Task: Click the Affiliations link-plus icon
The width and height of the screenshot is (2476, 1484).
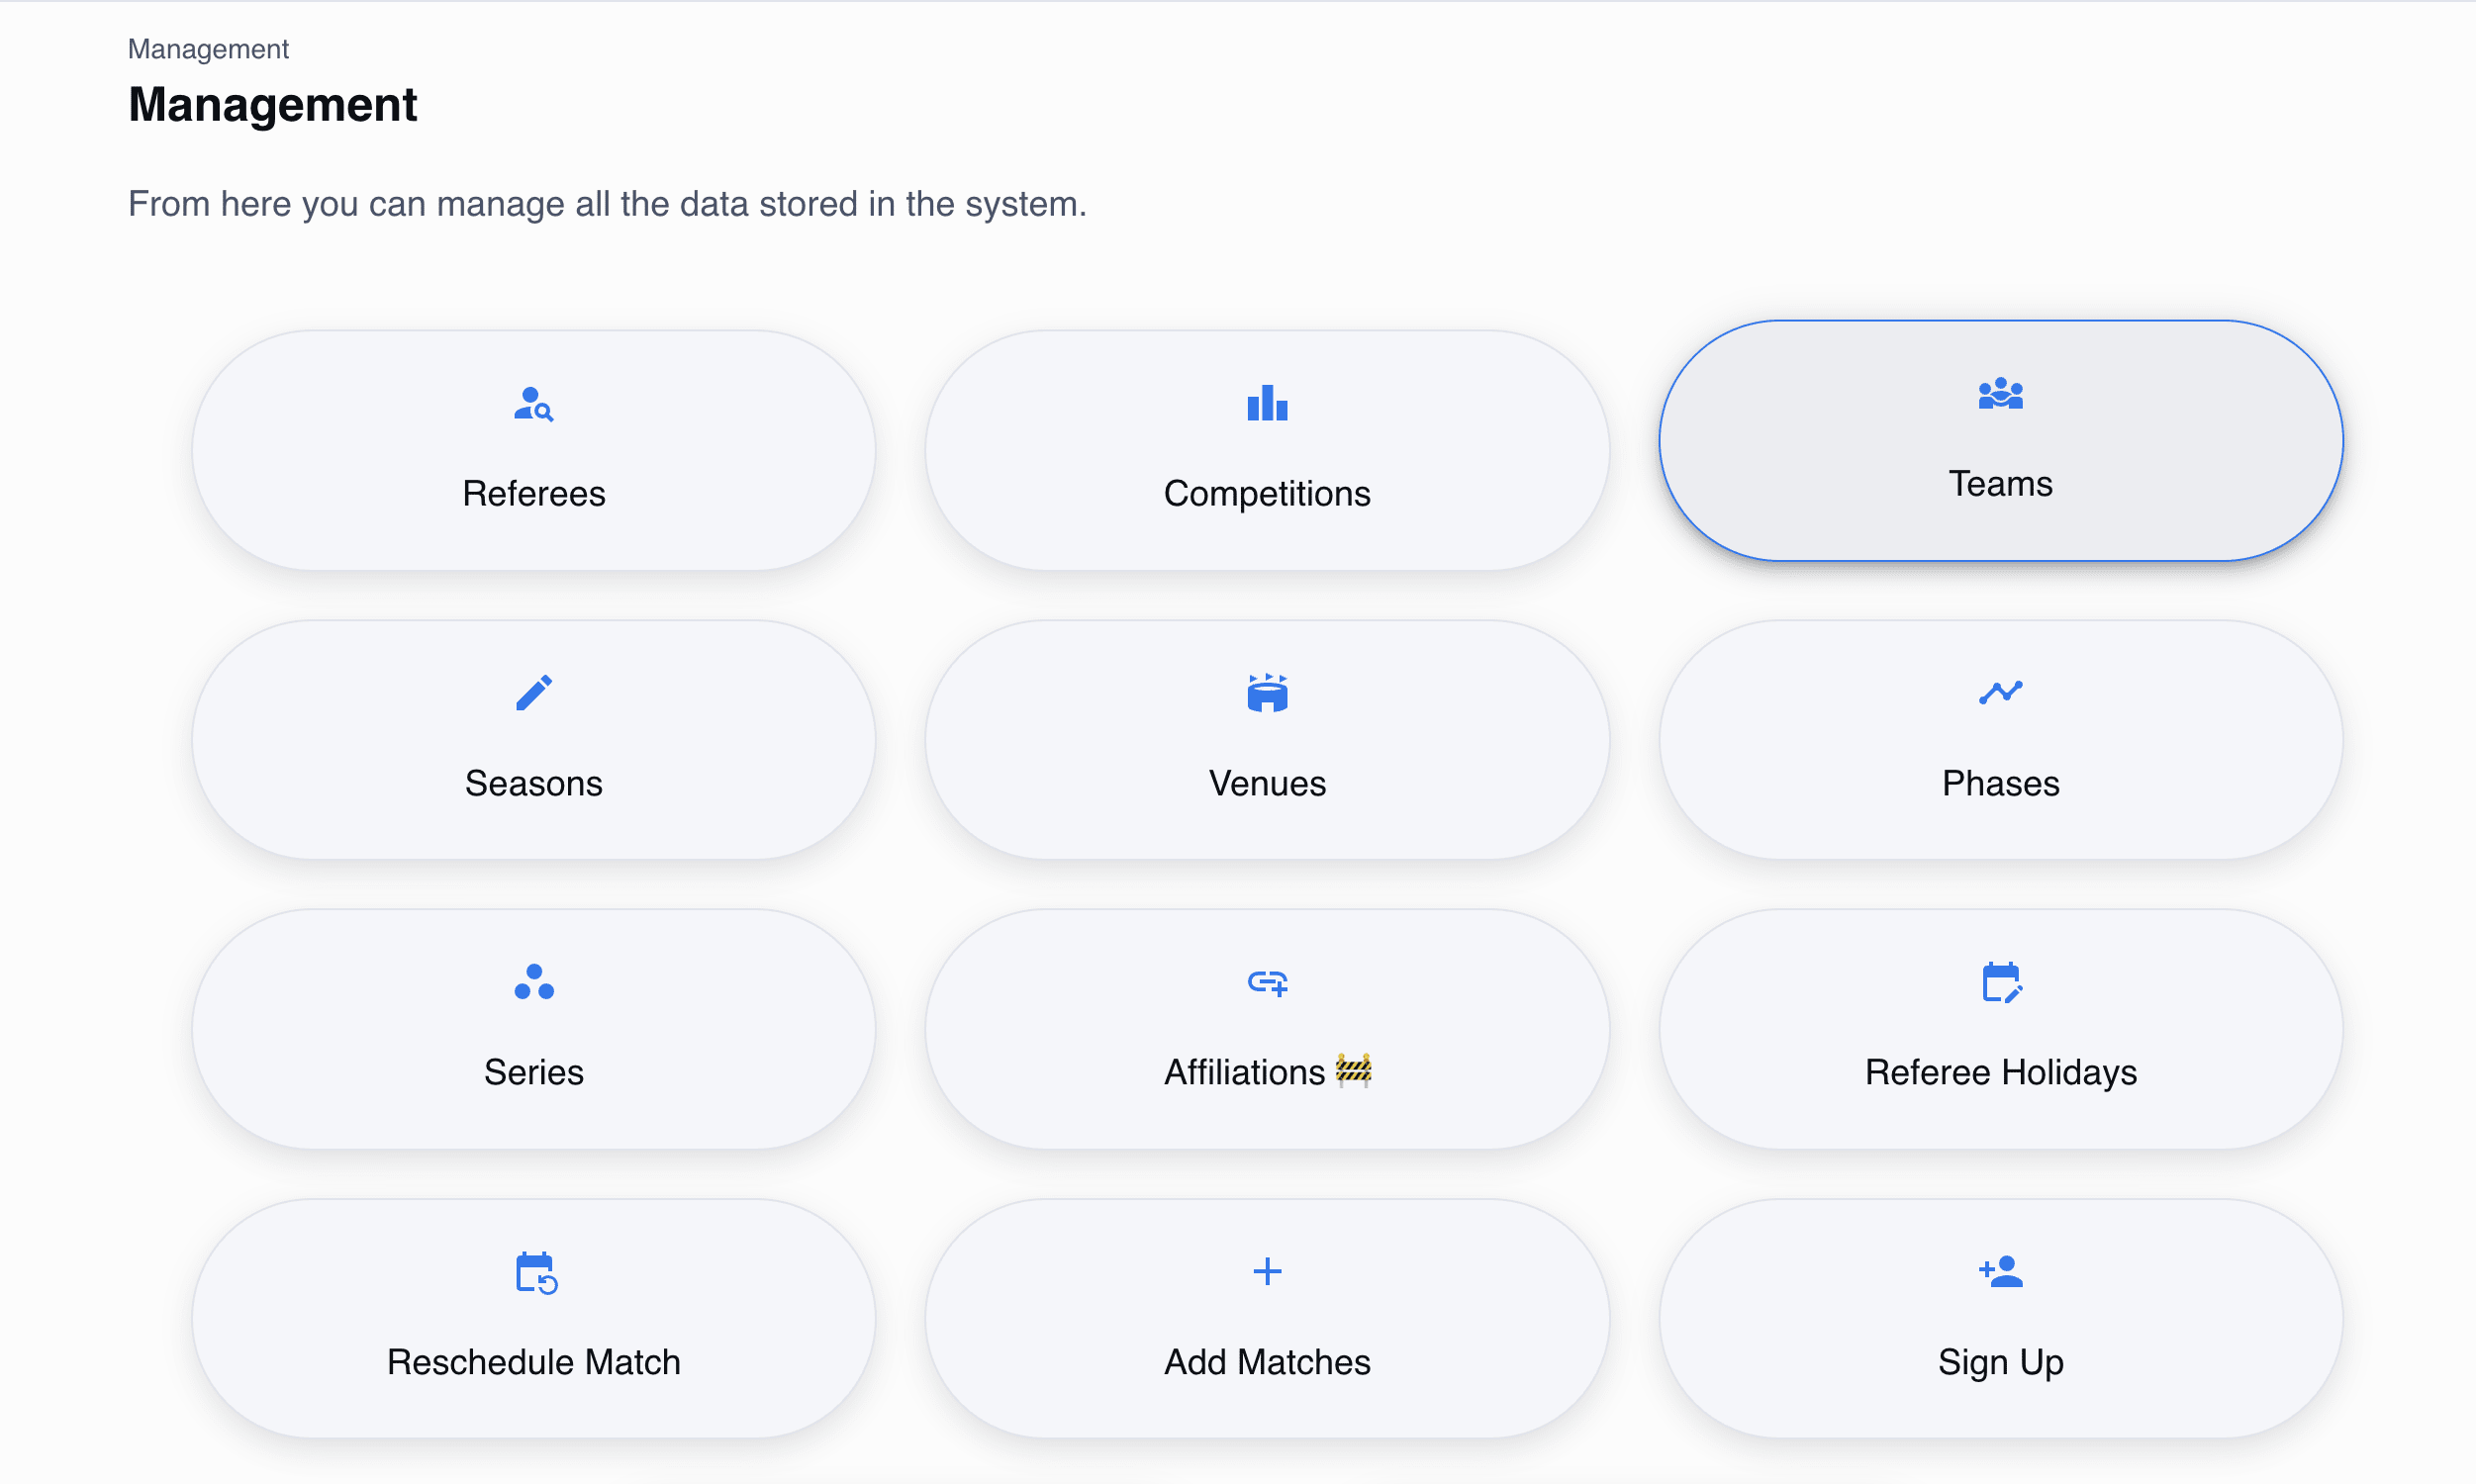Action: [1267, 983]
